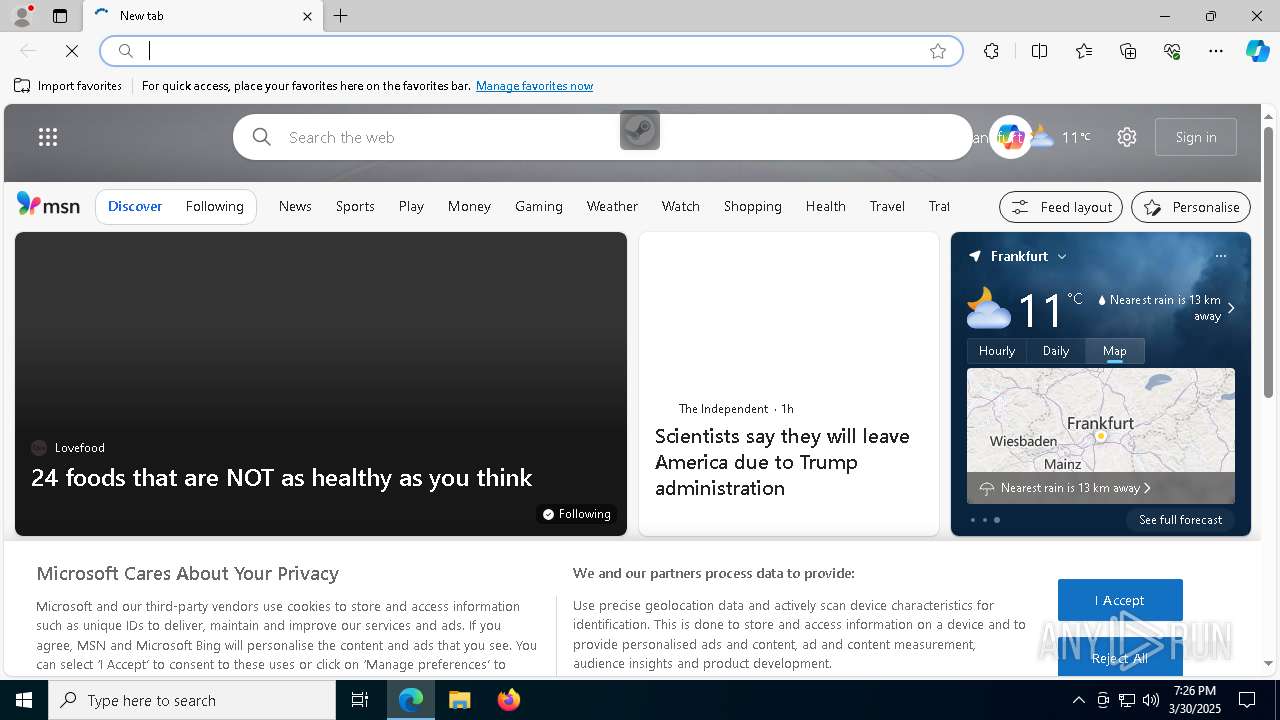Switch to the Following tab

point(215,206)
